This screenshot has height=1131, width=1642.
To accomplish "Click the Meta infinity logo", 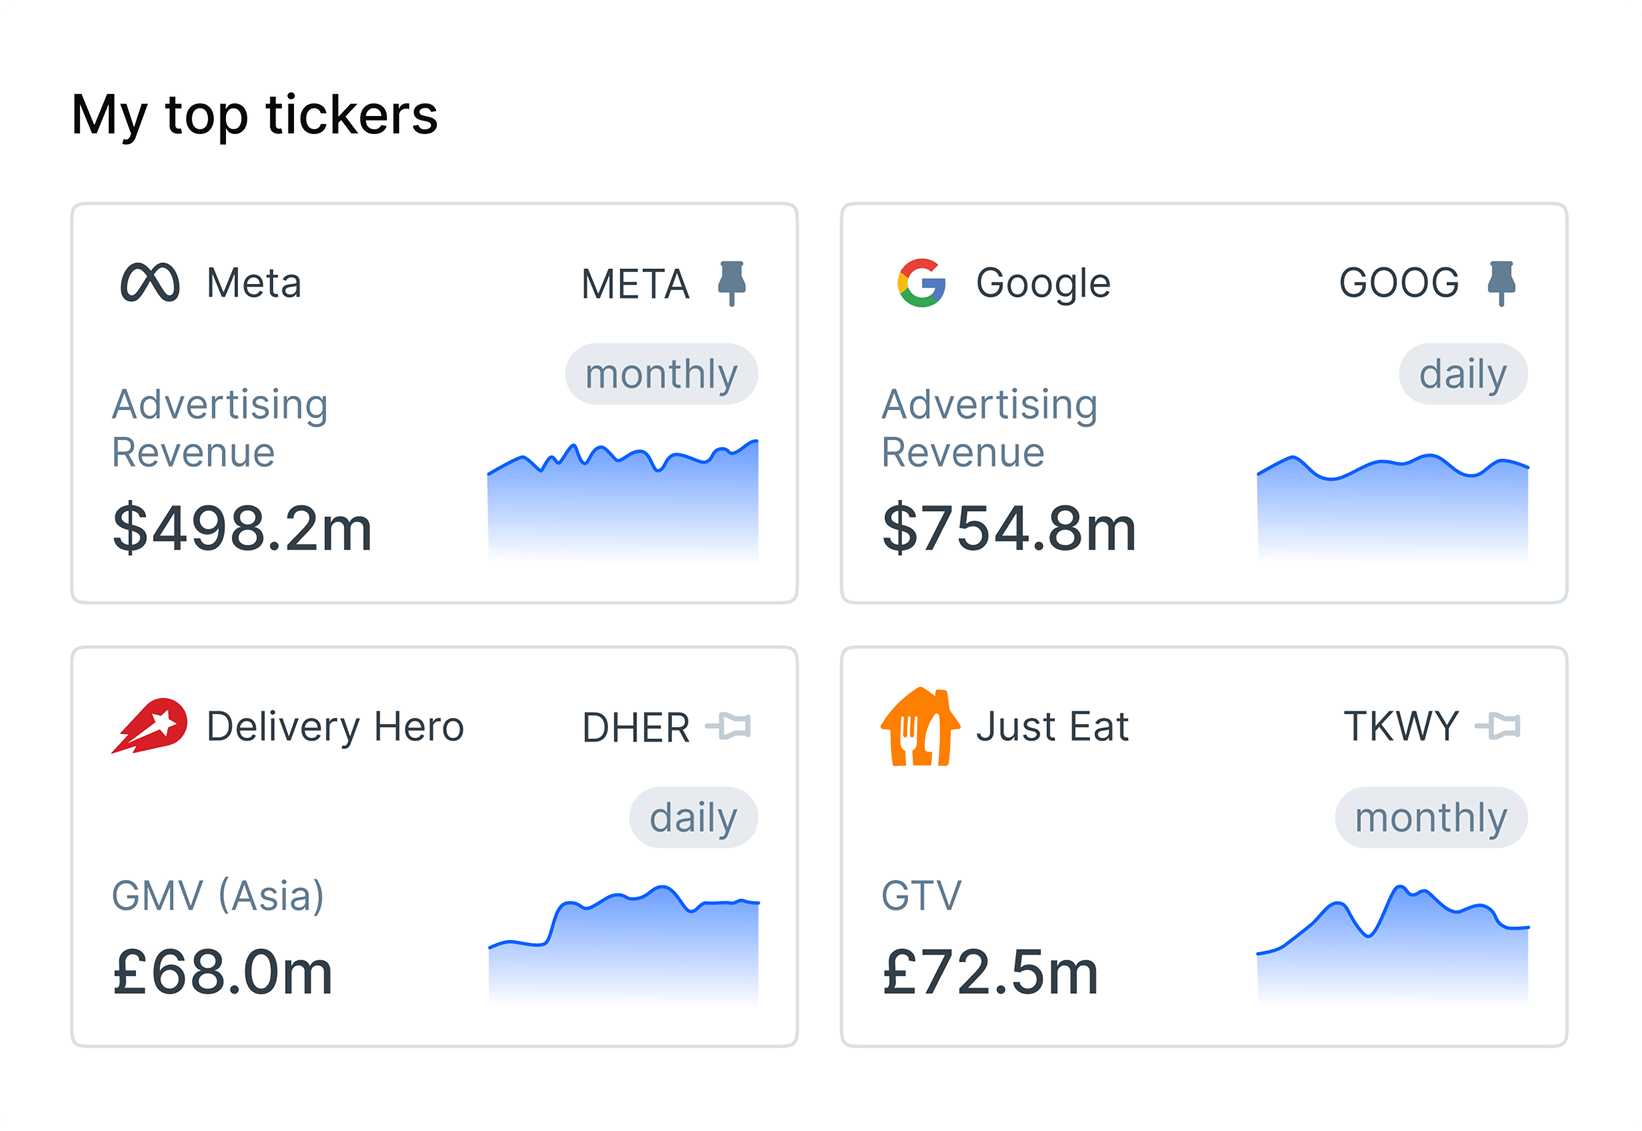I will click(147, 283).
